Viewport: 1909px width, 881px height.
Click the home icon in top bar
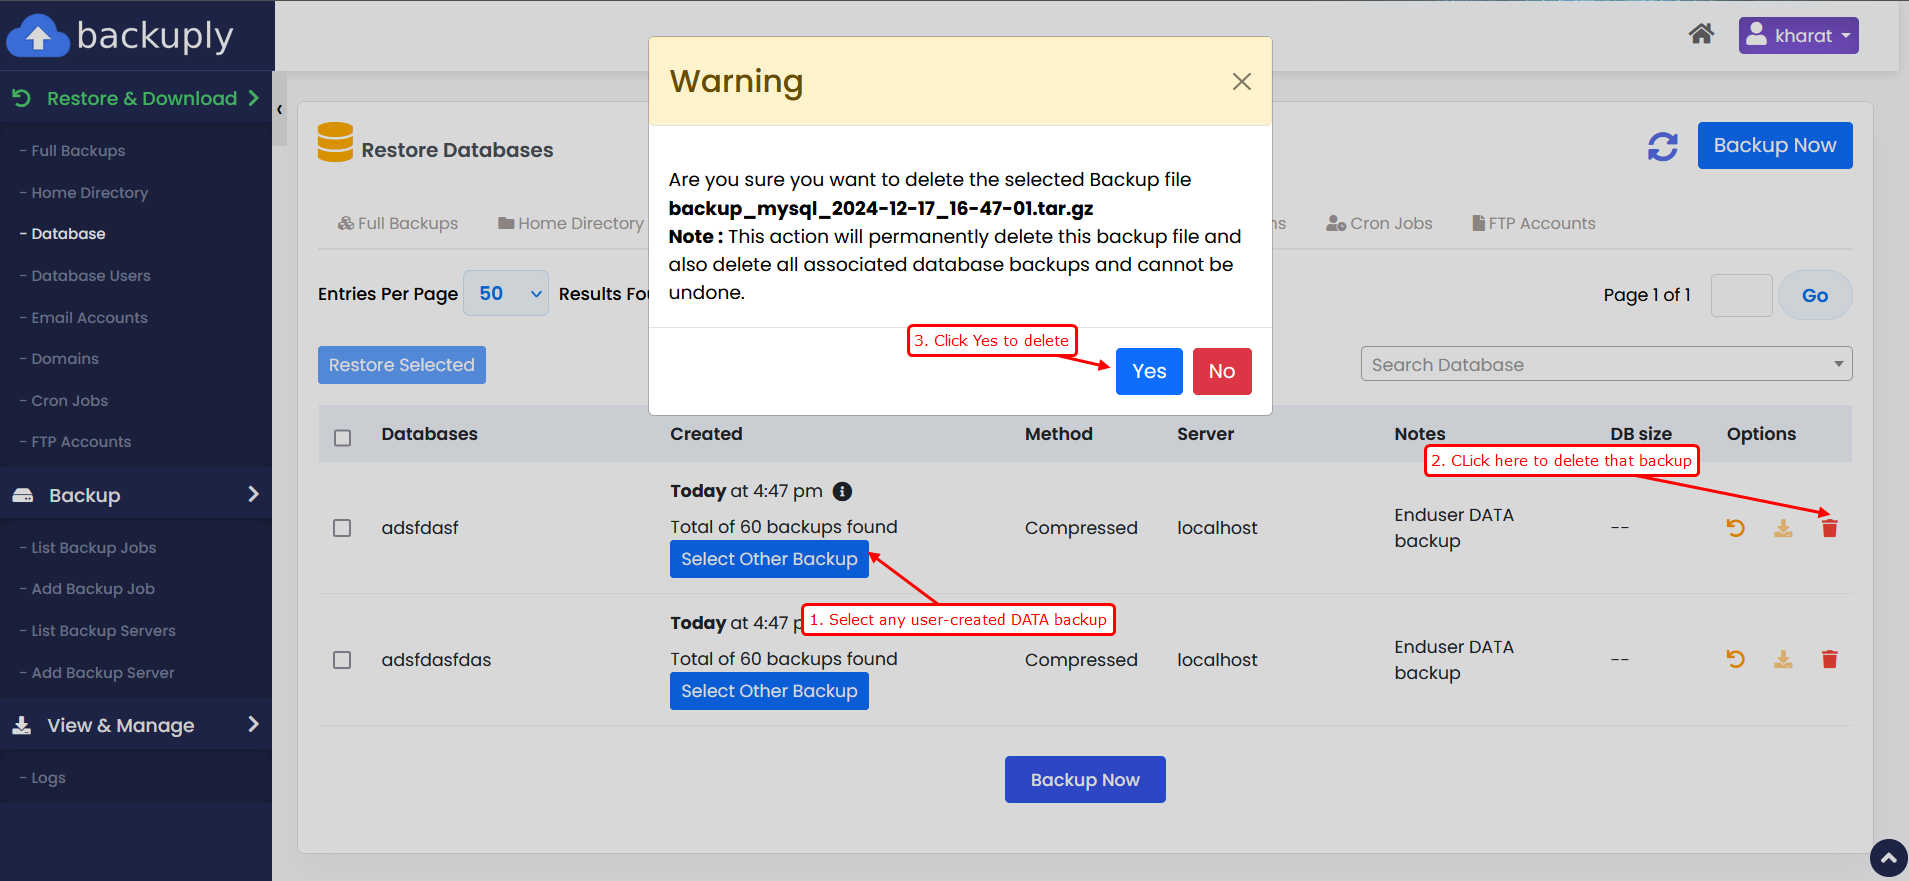(1701, 35)
